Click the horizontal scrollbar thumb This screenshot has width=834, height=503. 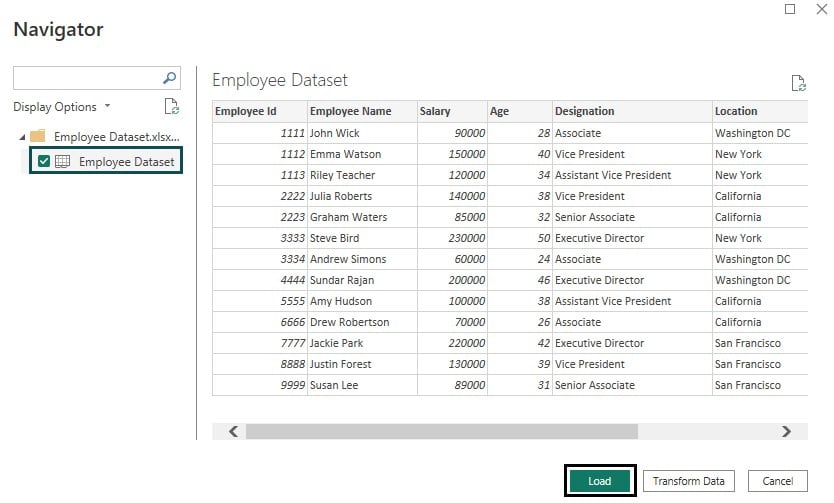[x=441, y=431]
